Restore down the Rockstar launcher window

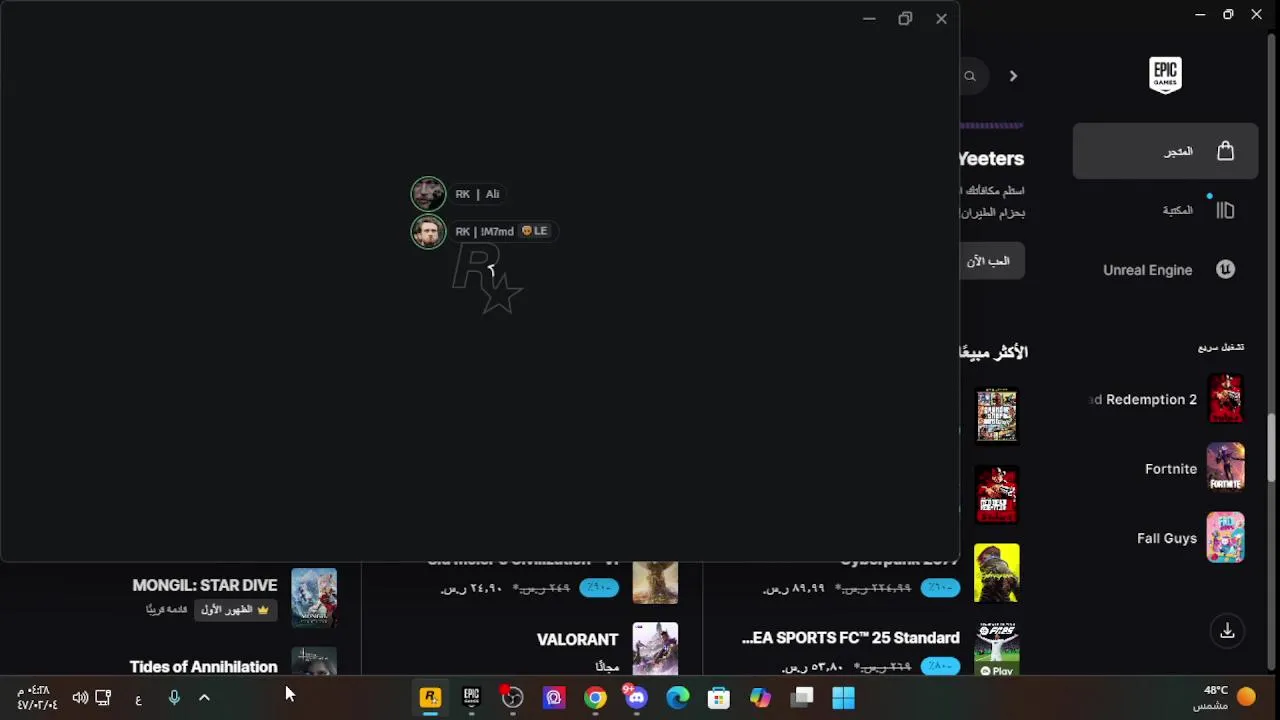pos(905,18)
